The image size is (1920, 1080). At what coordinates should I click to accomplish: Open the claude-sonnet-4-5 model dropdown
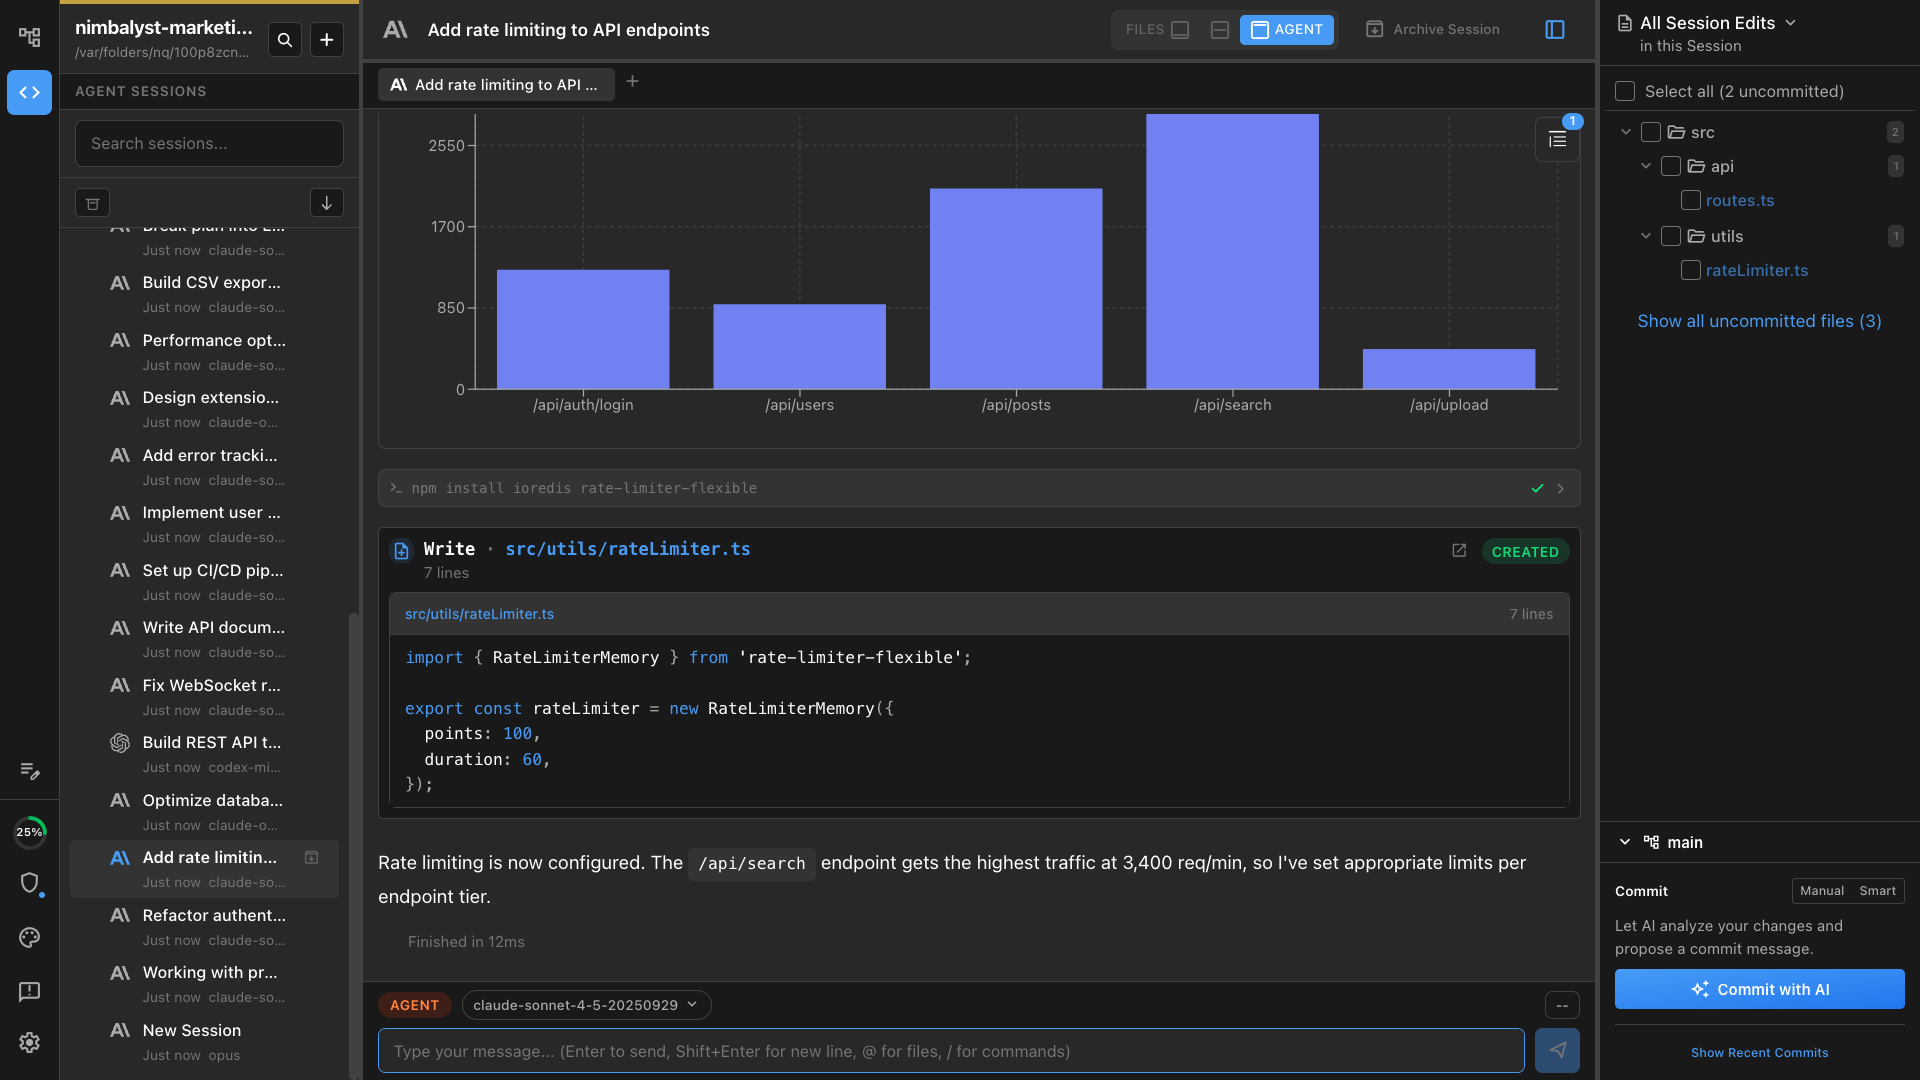pos(586,1005)
